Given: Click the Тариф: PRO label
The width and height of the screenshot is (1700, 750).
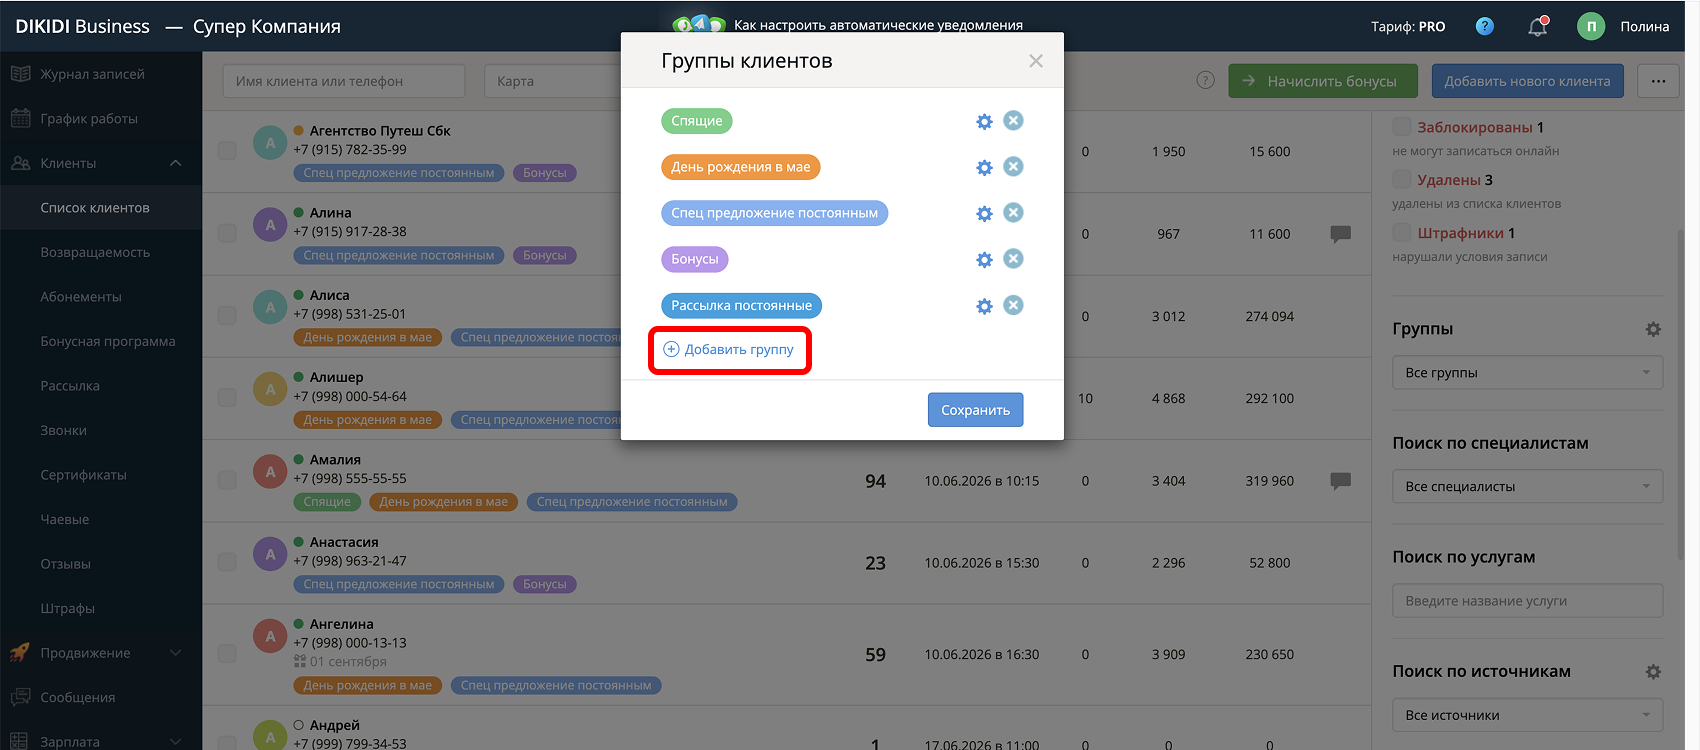Looking at the screenshot, I should (x=1408, y=27).
